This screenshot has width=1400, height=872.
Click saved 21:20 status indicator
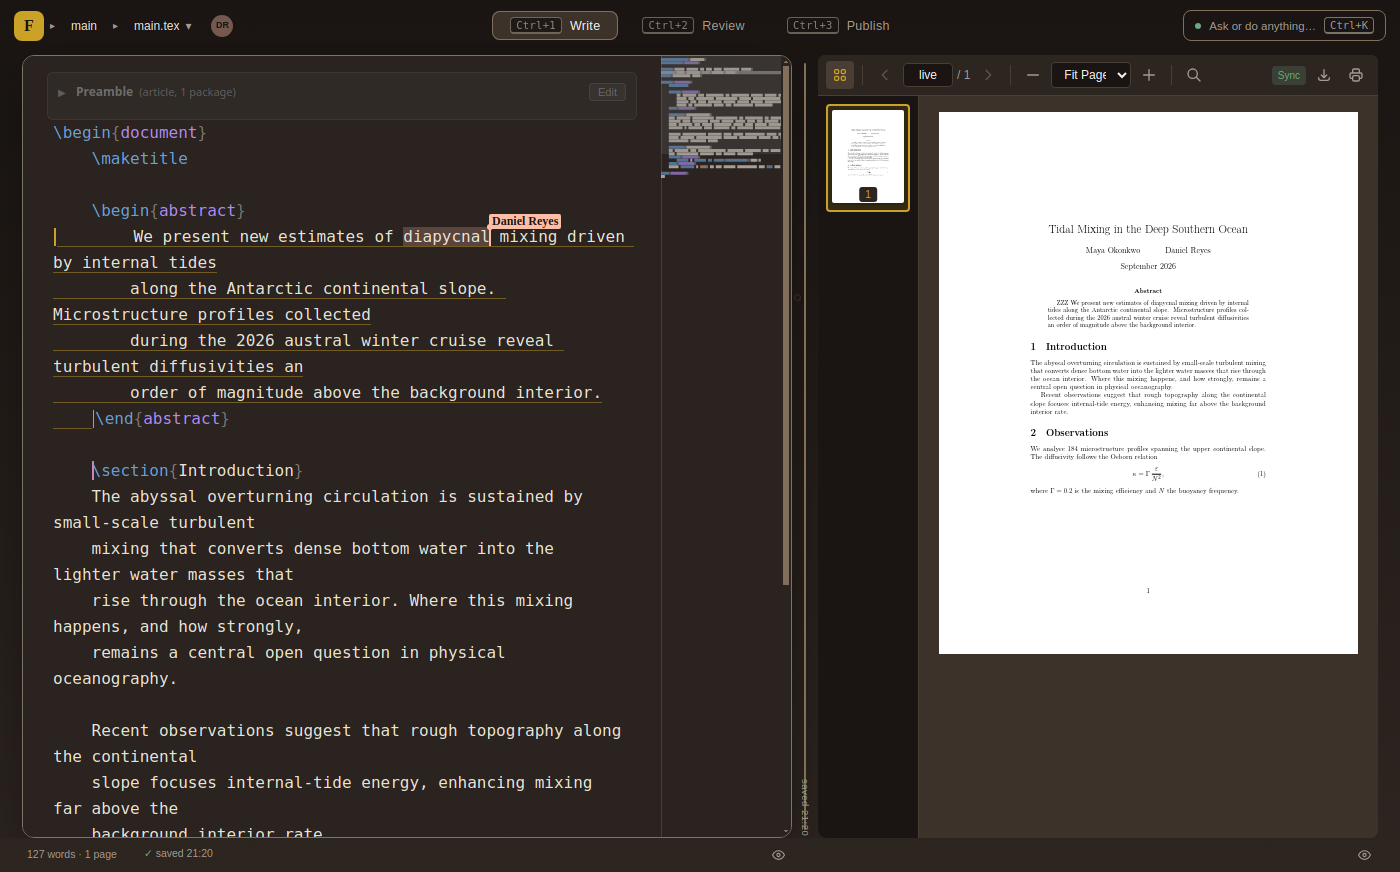[178, 853]
